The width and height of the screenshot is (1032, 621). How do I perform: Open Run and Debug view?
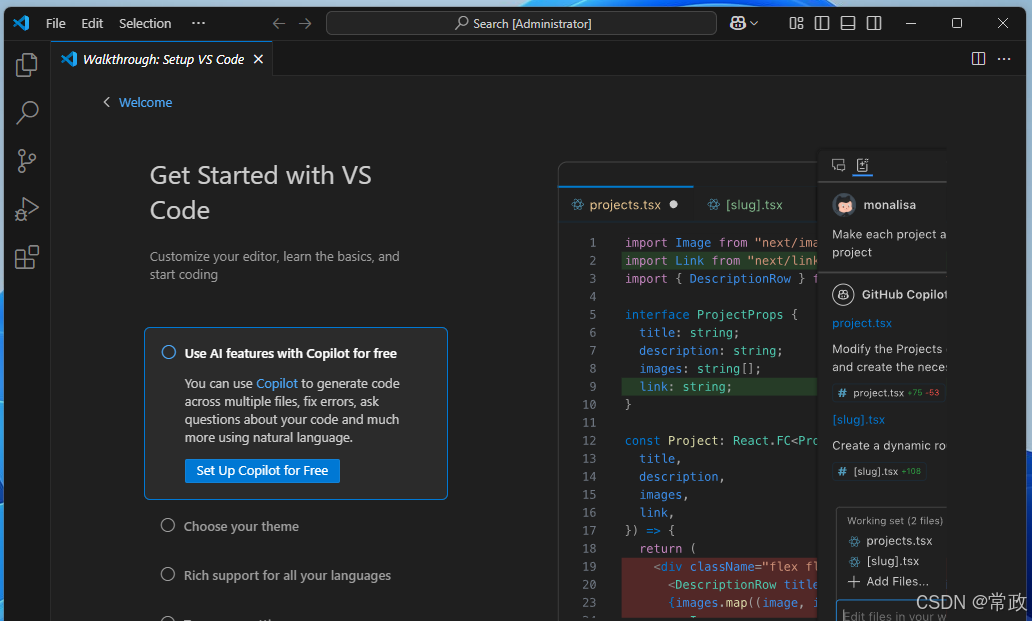tap(26, 209)
